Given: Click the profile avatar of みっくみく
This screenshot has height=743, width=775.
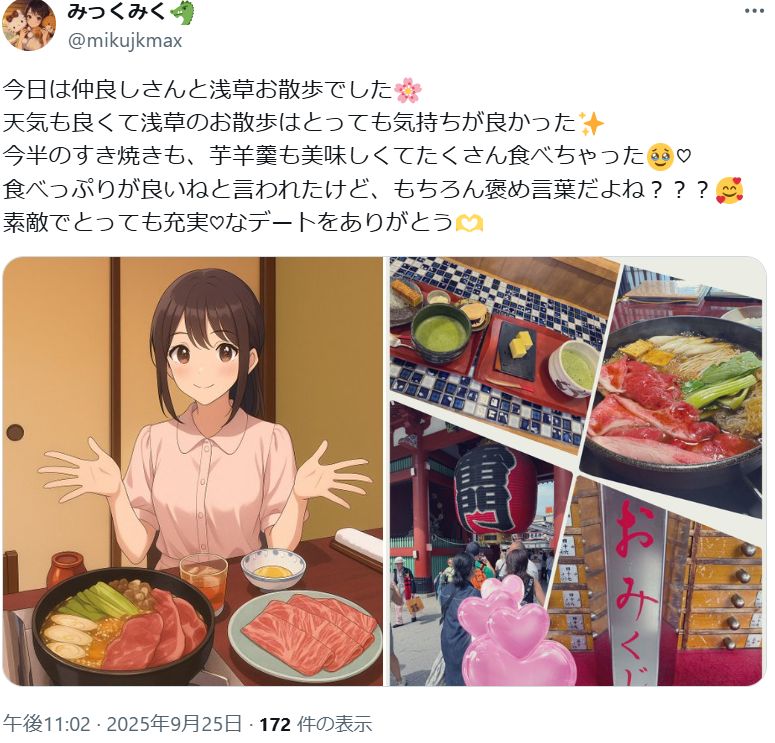Looking at the screenshot, I should click(29, 25).
